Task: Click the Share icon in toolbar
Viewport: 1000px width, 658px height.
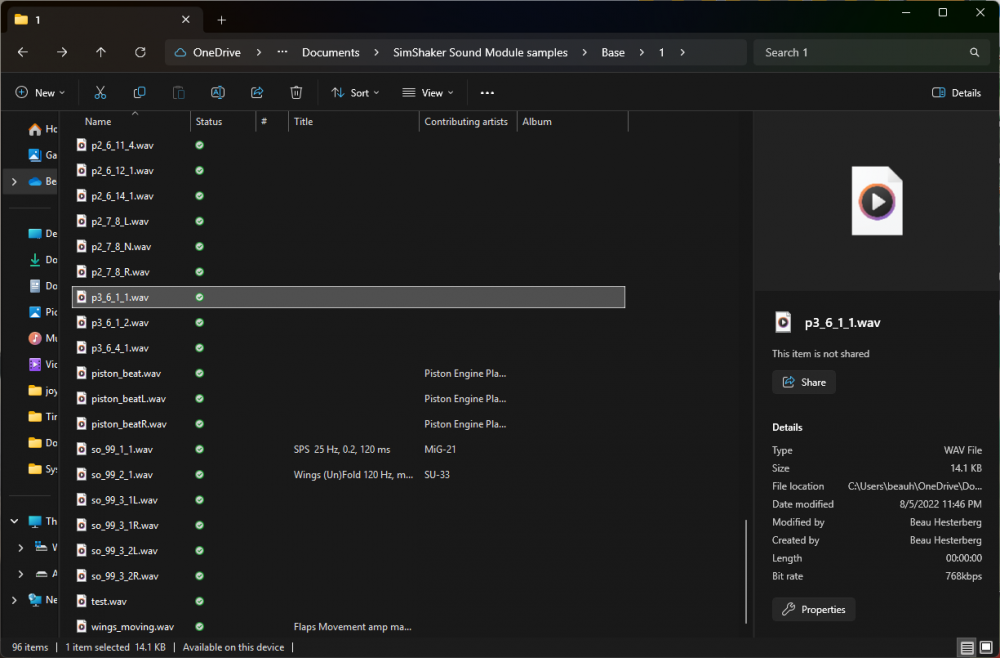Action: pyautogui.click(x=256, y=93)
